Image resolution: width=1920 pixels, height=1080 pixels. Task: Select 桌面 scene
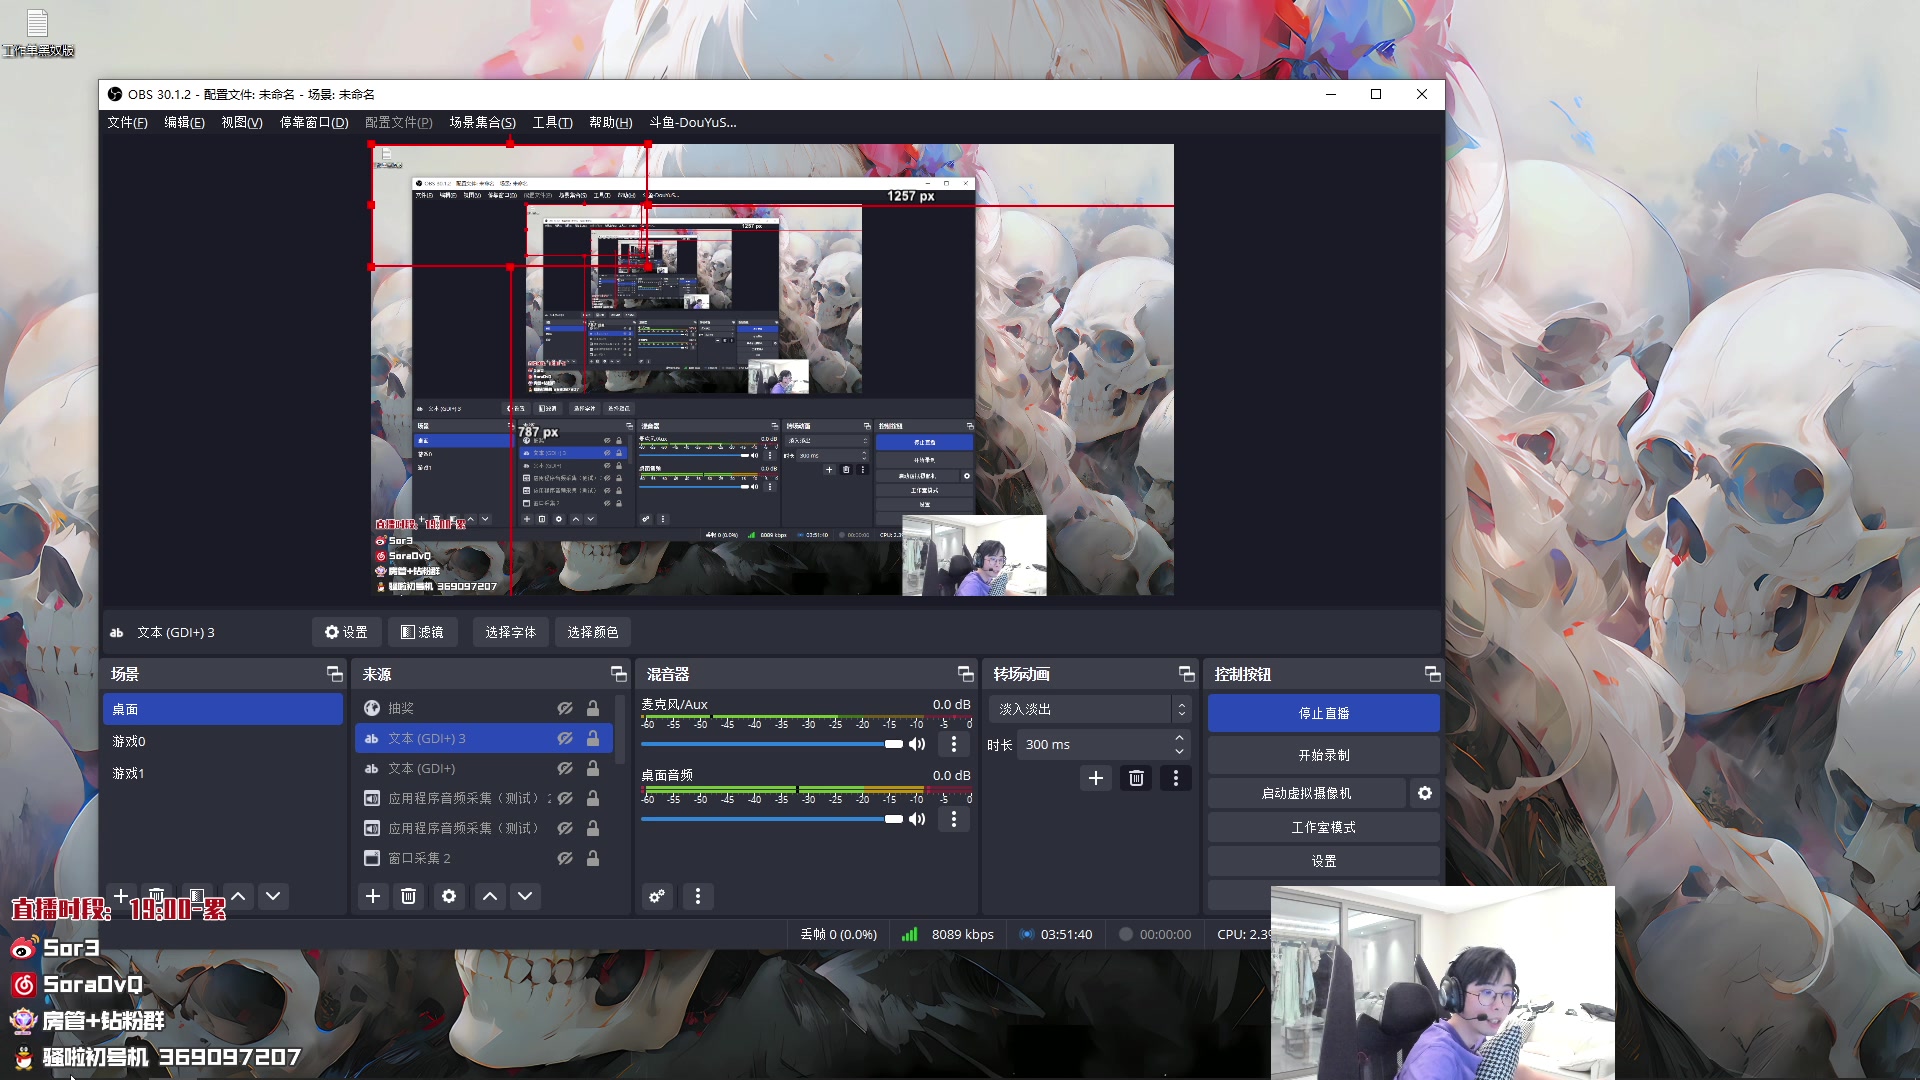point(223,709)
